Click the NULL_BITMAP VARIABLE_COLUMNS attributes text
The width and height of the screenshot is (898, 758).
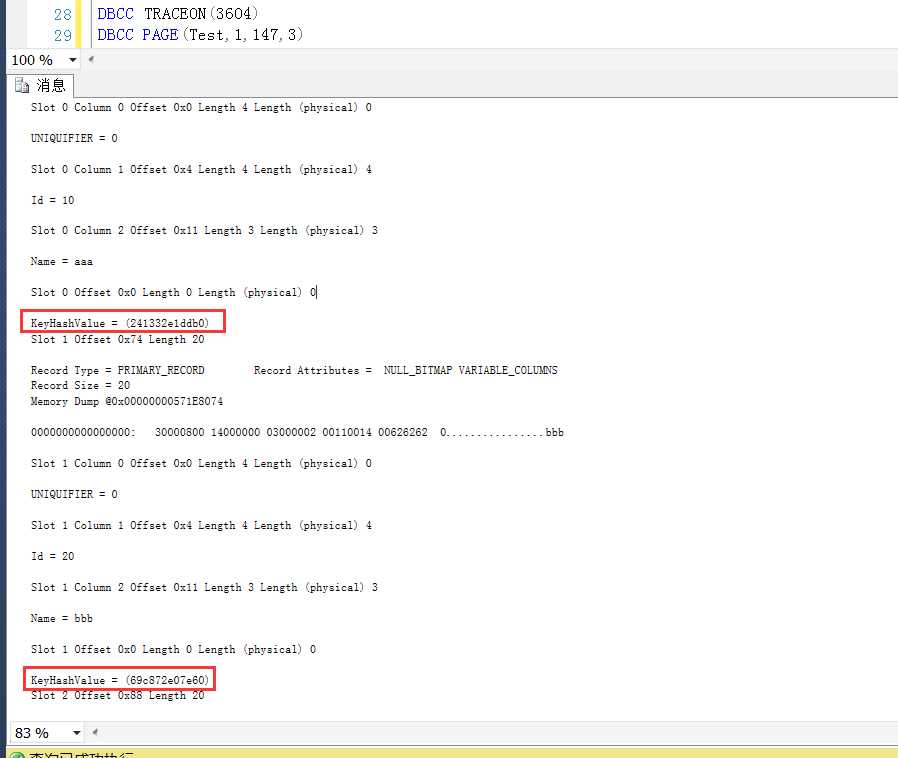pos(470,370)
